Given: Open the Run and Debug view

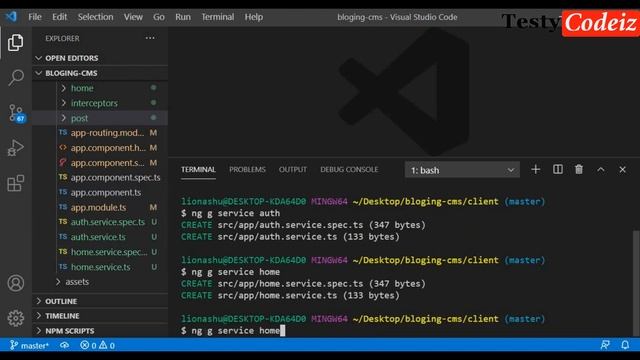Looking at the screenshot, I should 16,148.
